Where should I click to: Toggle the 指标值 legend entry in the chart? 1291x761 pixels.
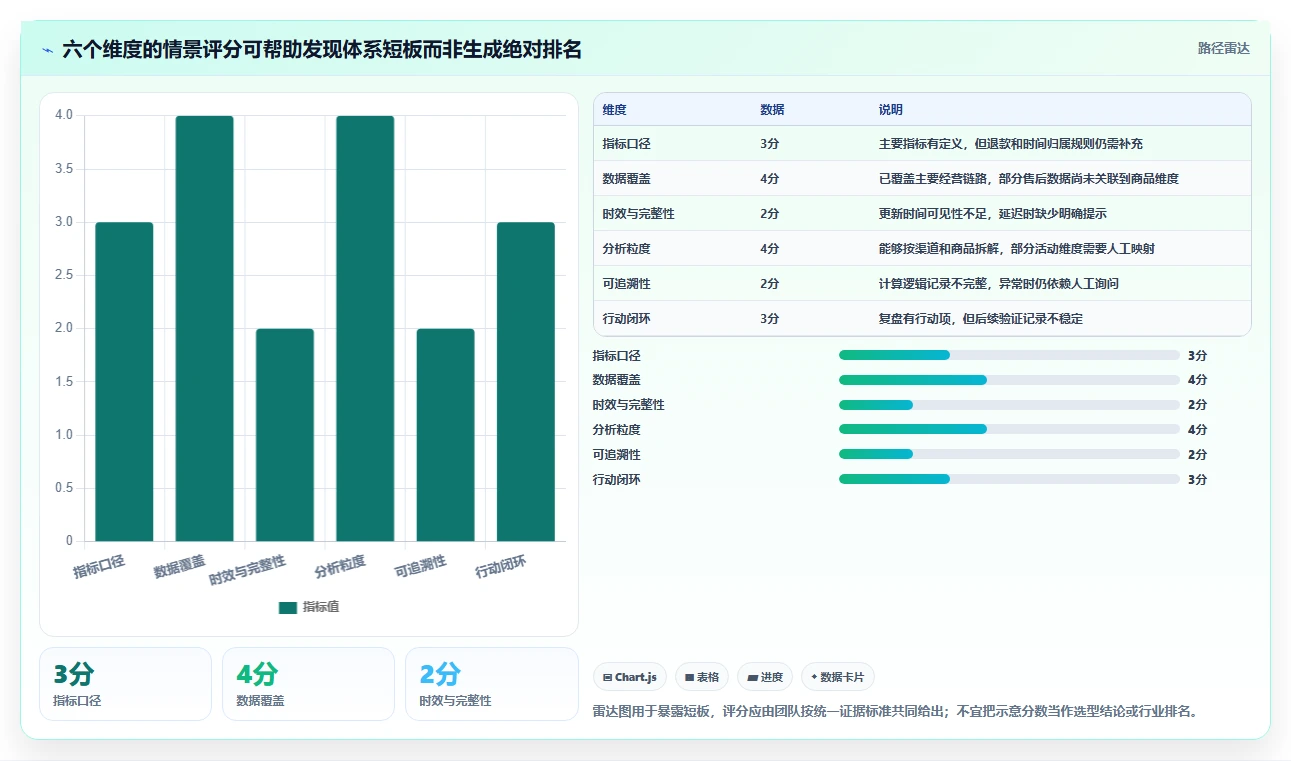309,607
